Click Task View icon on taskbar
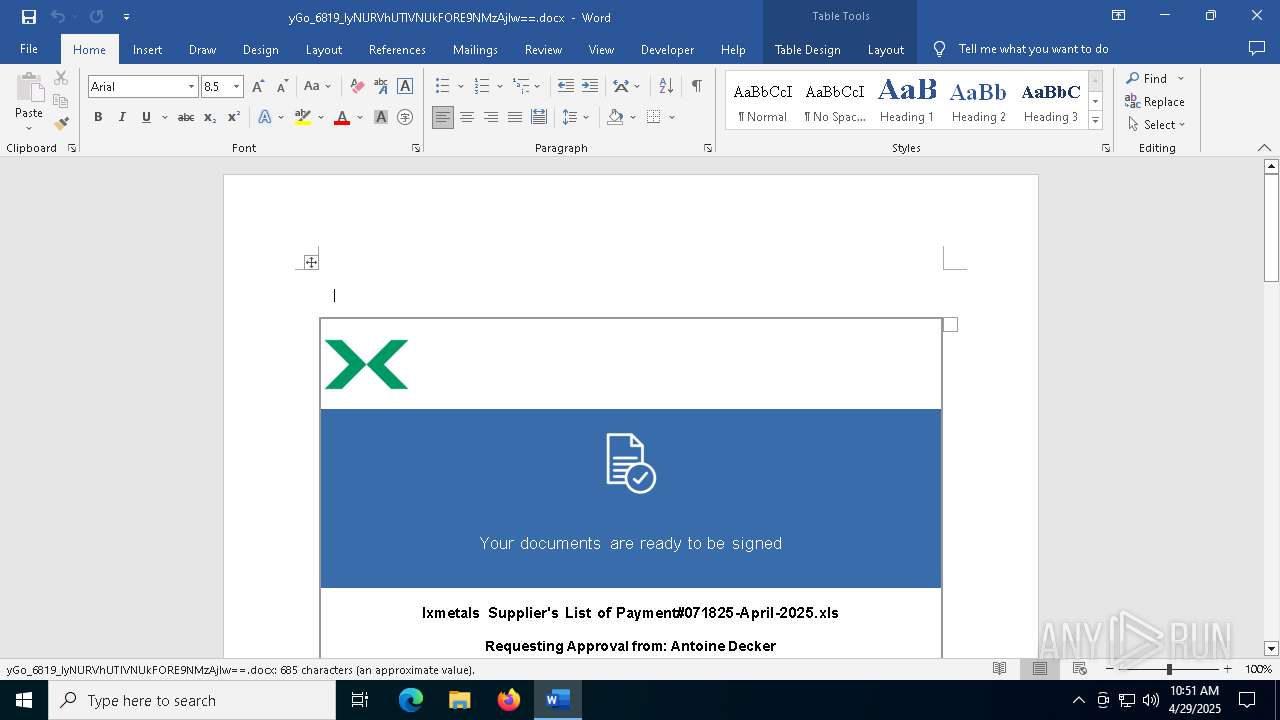The width and height of the screenshot is (1280, 720). click(x=360, y=700)
